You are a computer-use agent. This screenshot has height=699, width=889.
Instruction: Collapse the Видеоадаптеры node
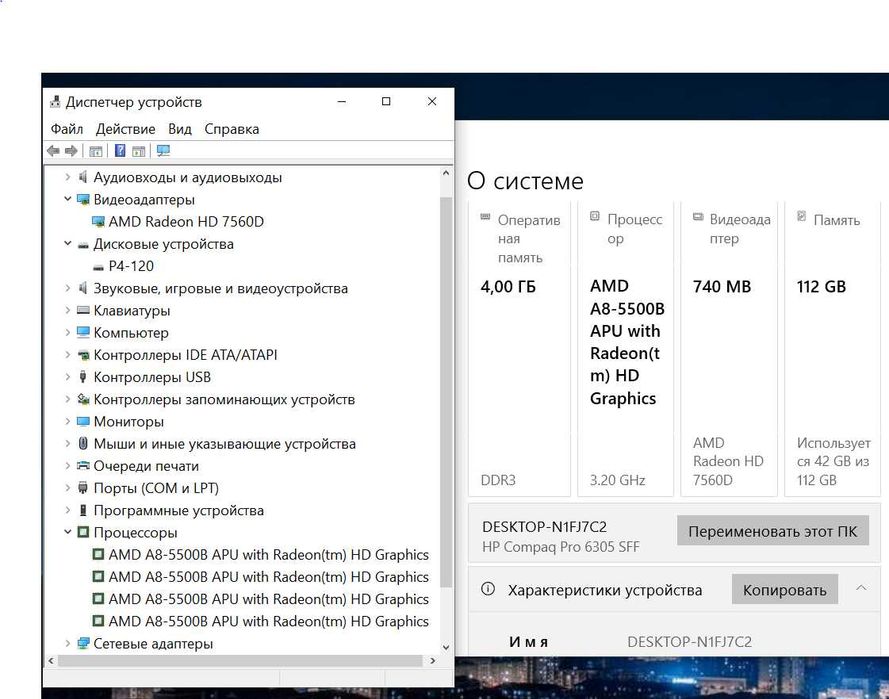pos(67,199)
